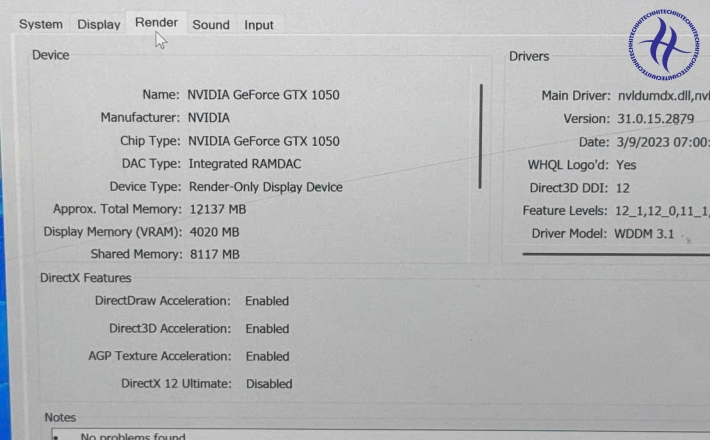This screenshot has height=440, width=710.
Task: Click Feature Levels value '12_1,12_0,11_1'
Action: point(662,211)
